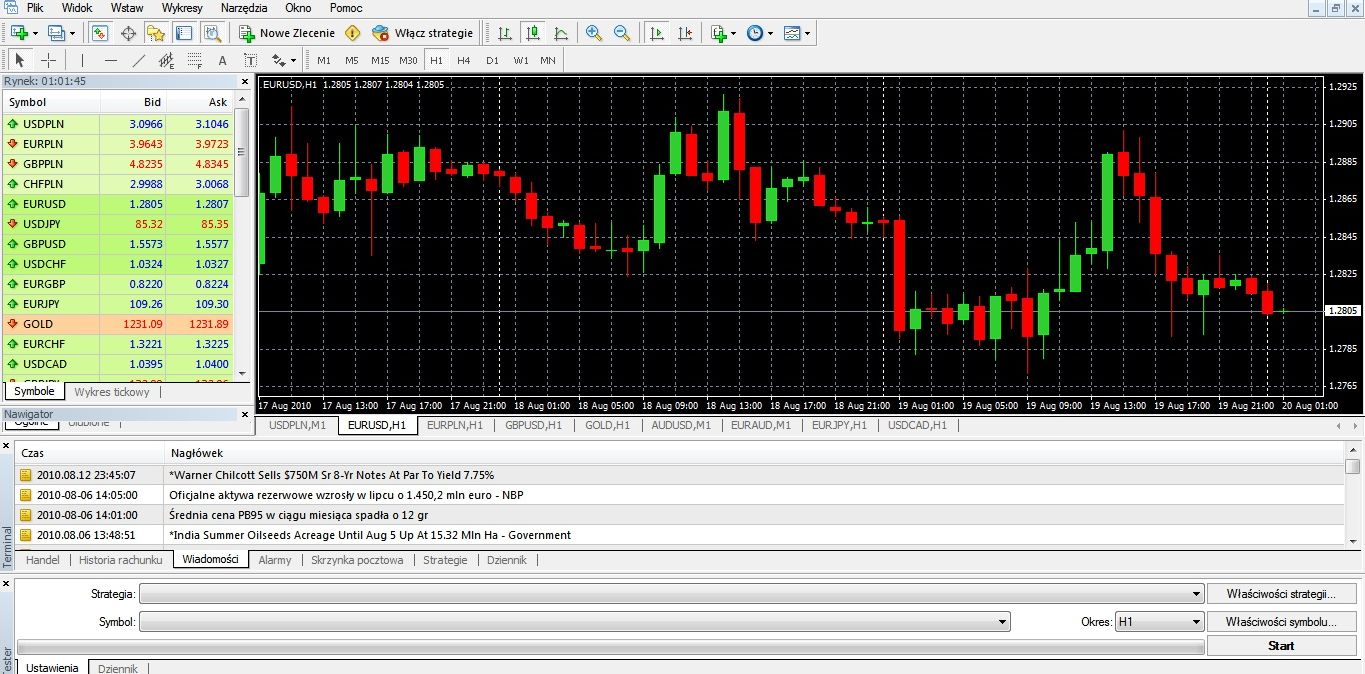Toggle the Data Window crosshair-circle icon

(x=128, y=33)
